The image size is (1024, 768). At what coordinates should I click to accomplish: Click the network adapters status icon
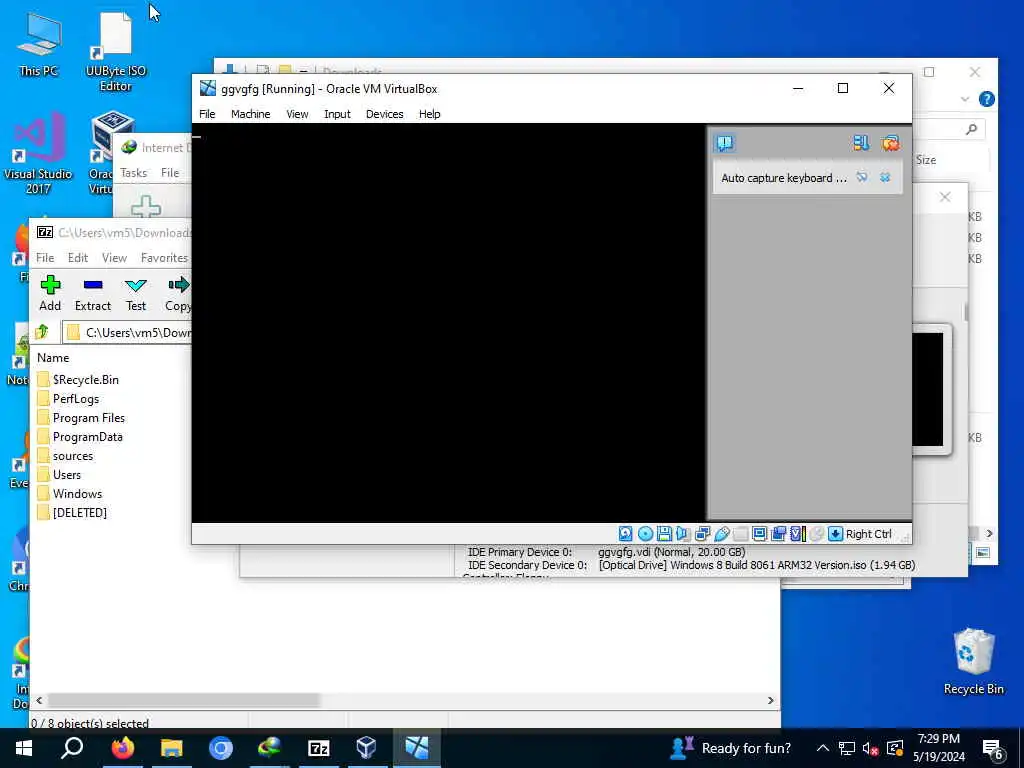(702, 534)
